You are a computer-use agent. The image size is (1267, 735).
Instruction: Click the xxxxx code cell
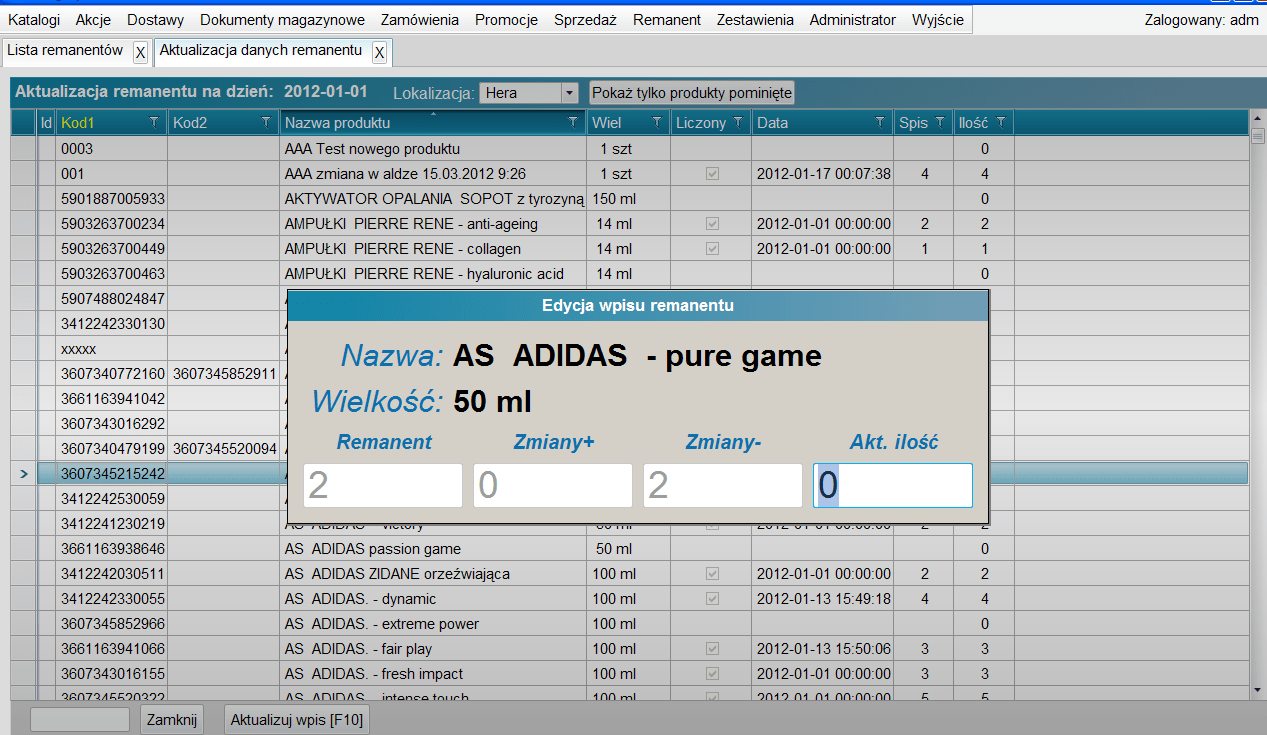(x=112, y=349)
